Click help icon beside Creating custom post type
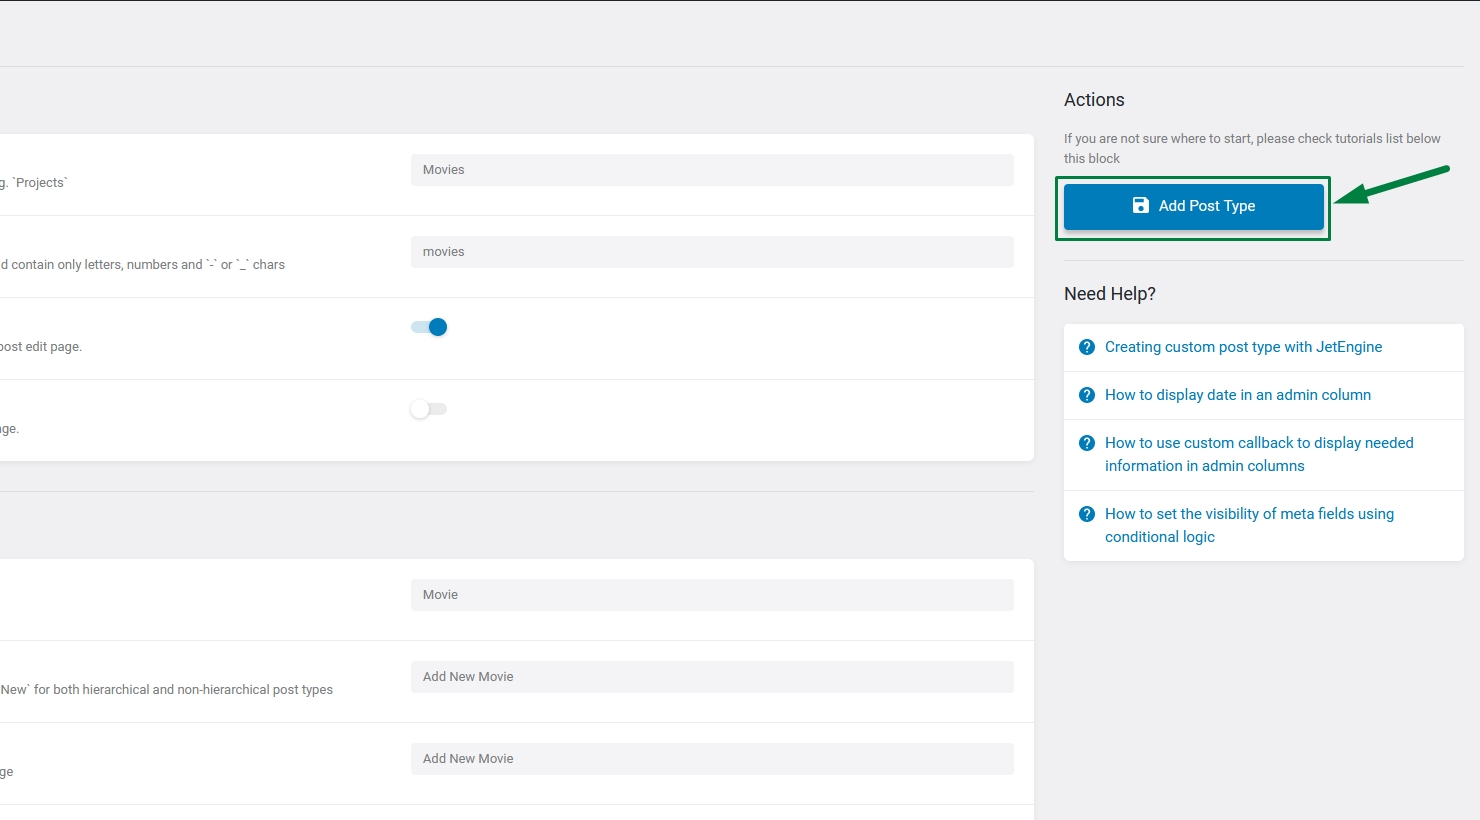This screenshot has height=820, width=1480. click(x=1087, y=347)
